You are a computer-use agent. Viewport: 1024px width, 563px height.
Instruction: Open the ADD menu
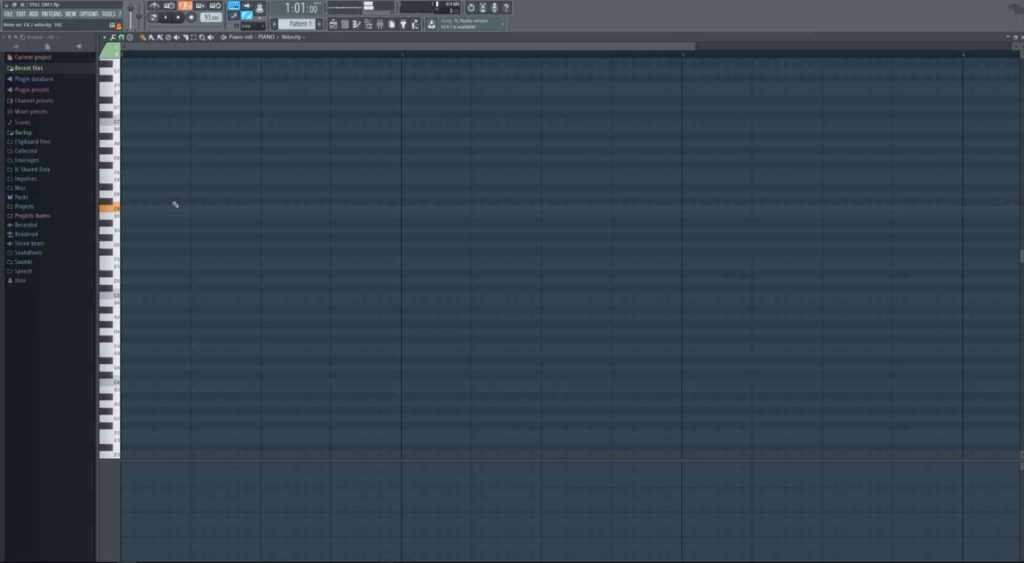pyautogui.click(x=33, y=14)
